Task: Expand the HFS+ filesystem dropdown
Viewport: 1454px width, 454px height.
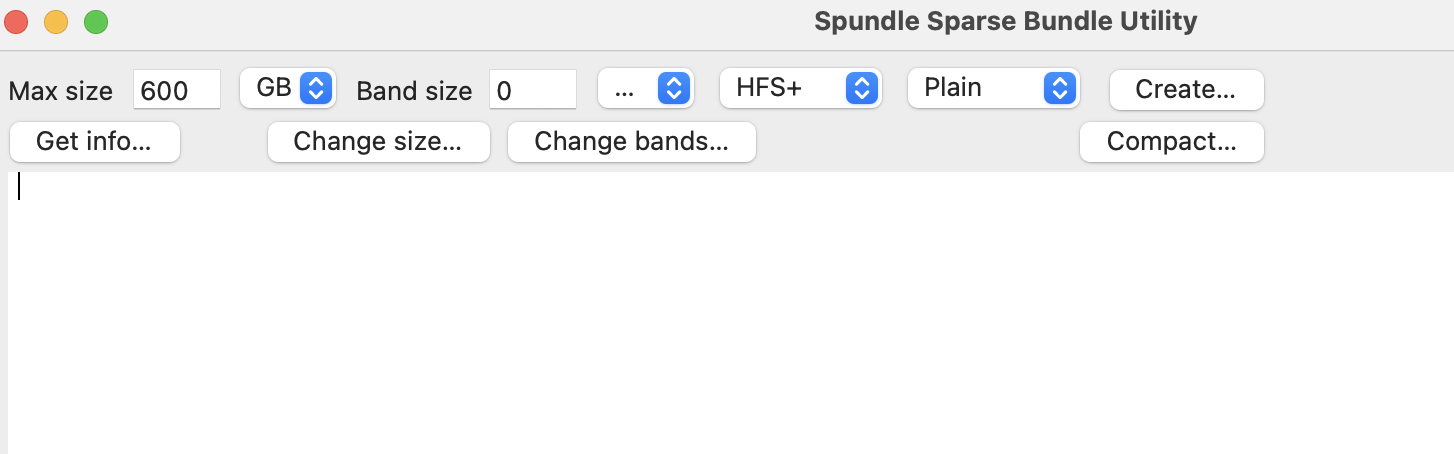Action: (799, 88)
